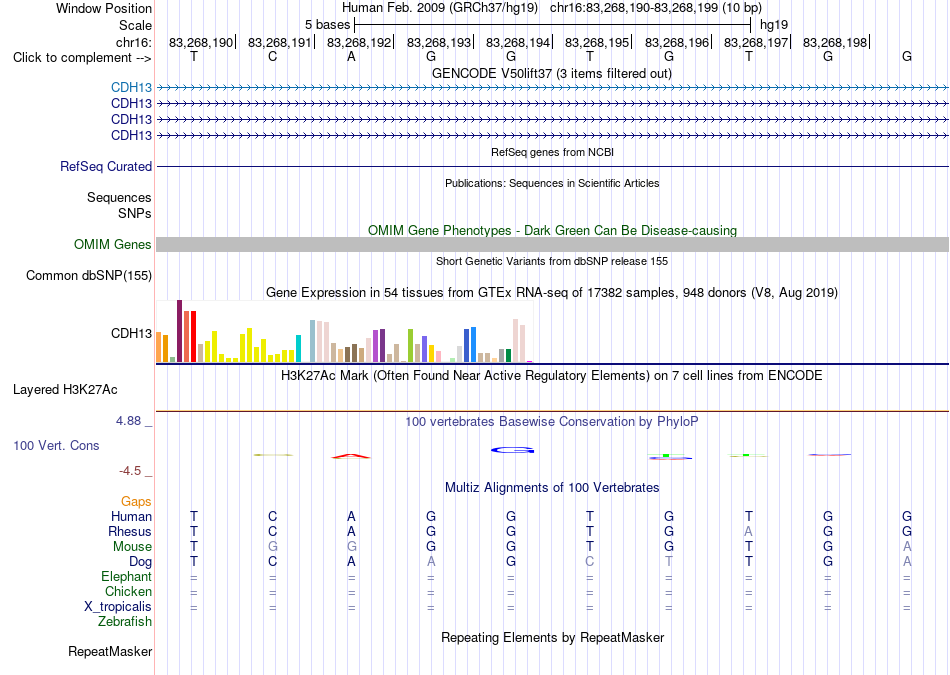Image resolution: width=950 pixels, height=675 pixels.
Task: Click the gray T in the Dog row
Action: tap(669, 562)
